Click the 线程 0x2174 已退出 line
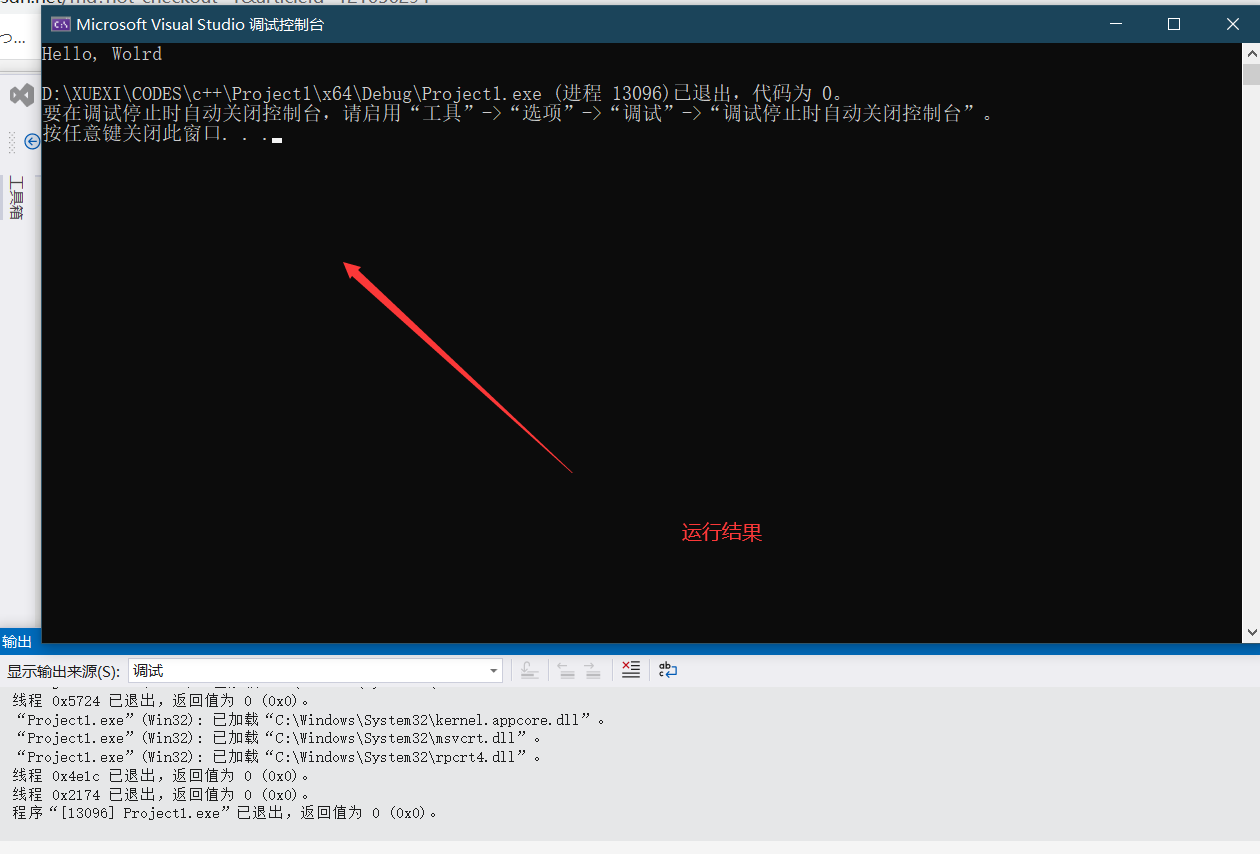This screenshot has width=1260, height=854. (x=162, y=794)
